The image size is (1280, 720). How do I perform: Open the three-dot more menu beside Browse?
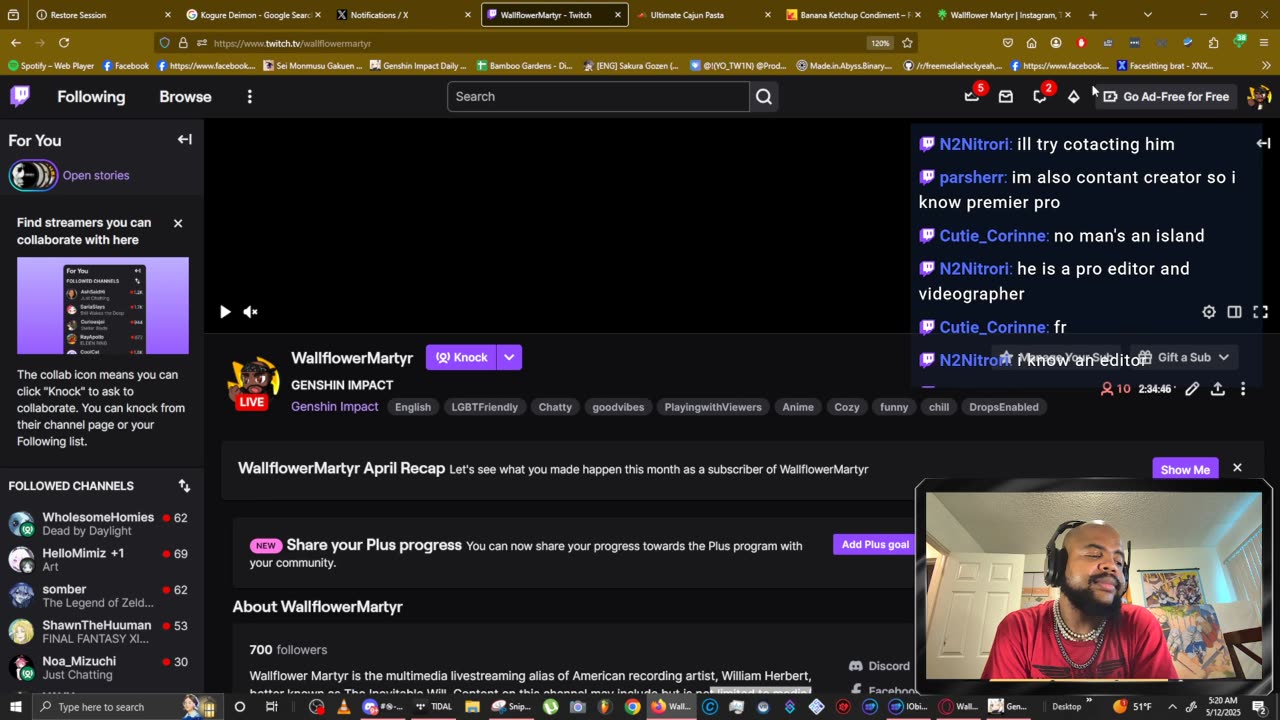point(250,97)
